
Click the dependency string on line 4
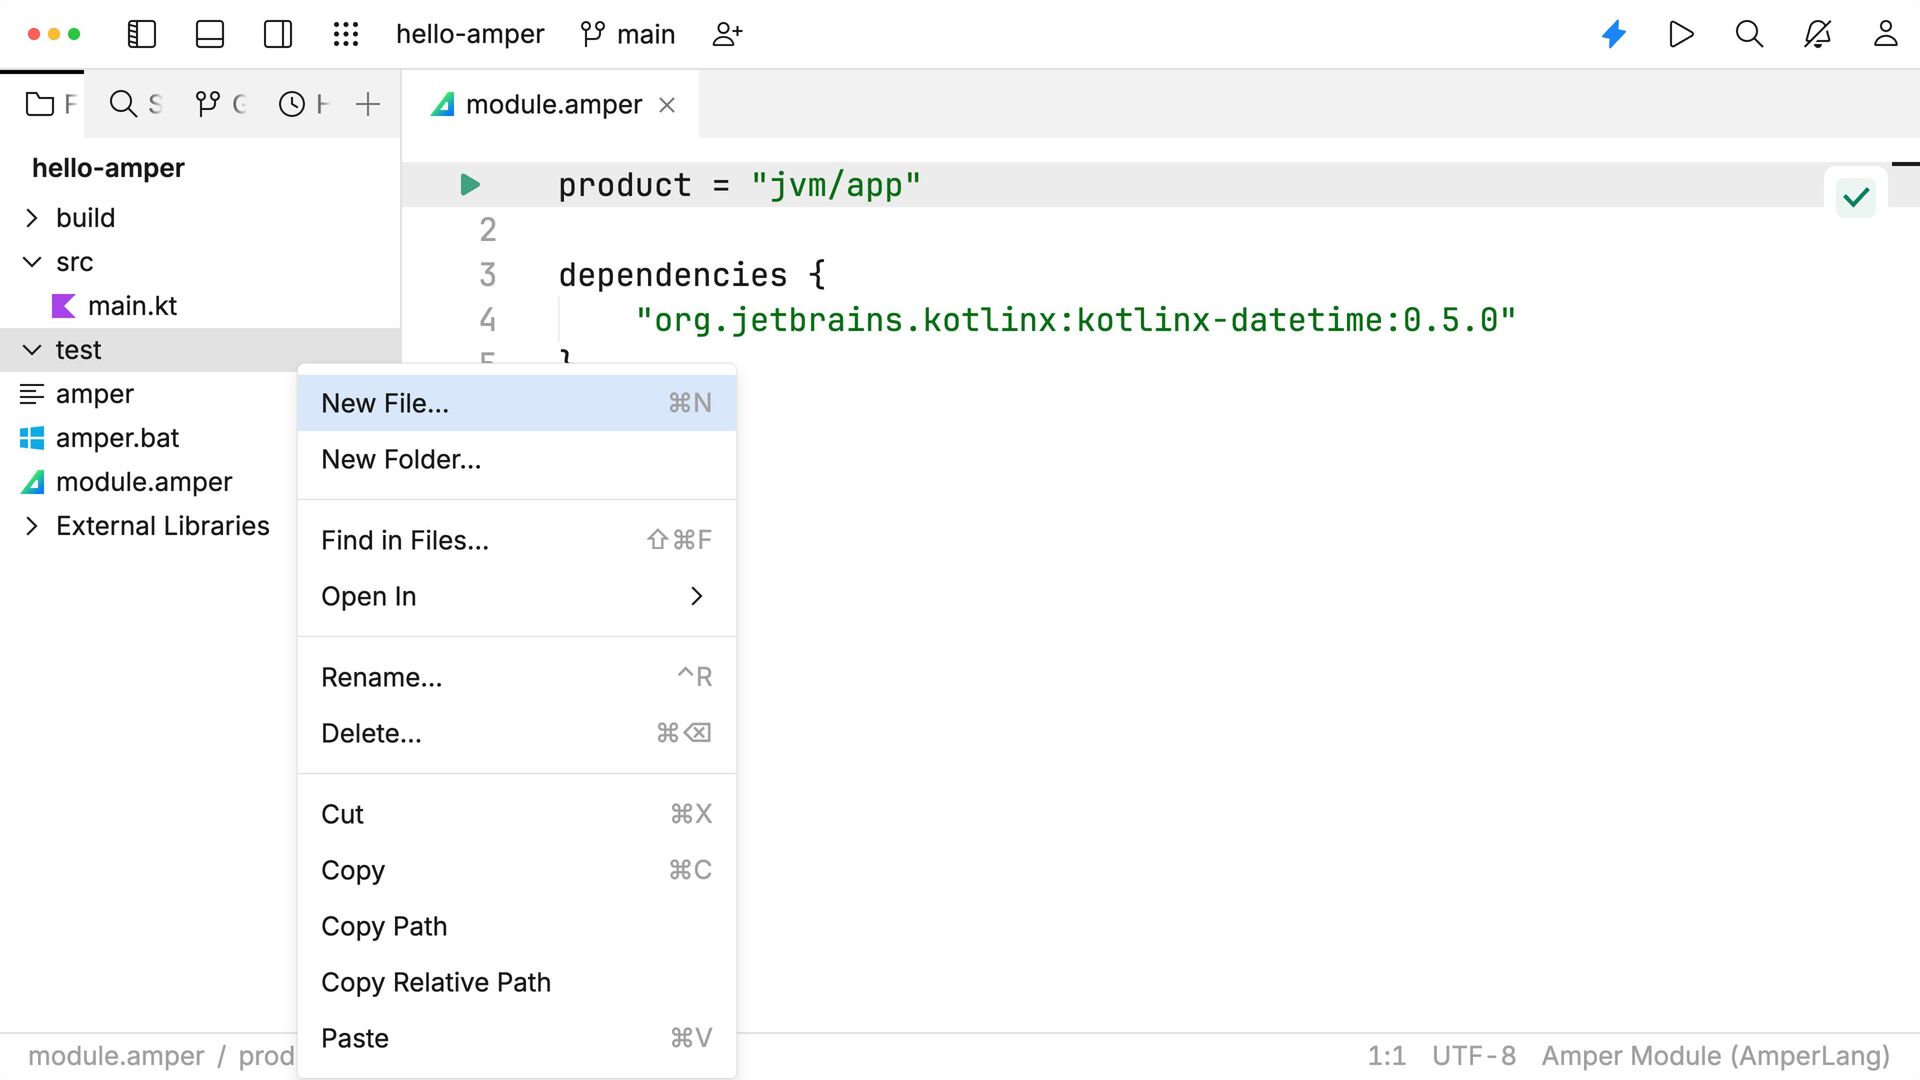(x=1076, y=320)
